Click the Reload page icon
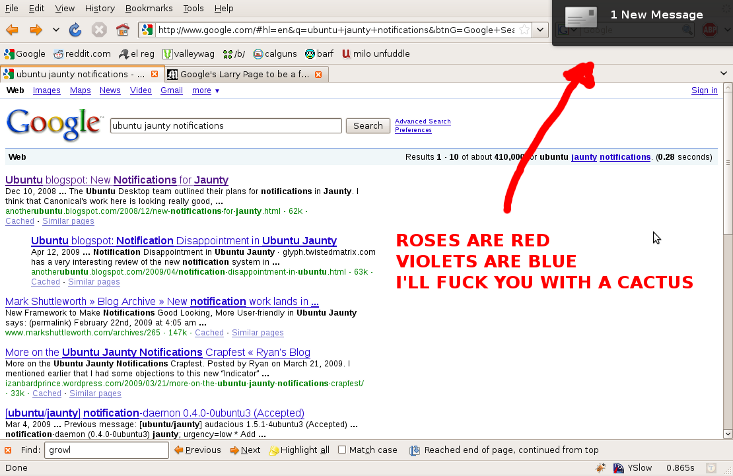This screenshot has height=476, width=733. (77, 30)
